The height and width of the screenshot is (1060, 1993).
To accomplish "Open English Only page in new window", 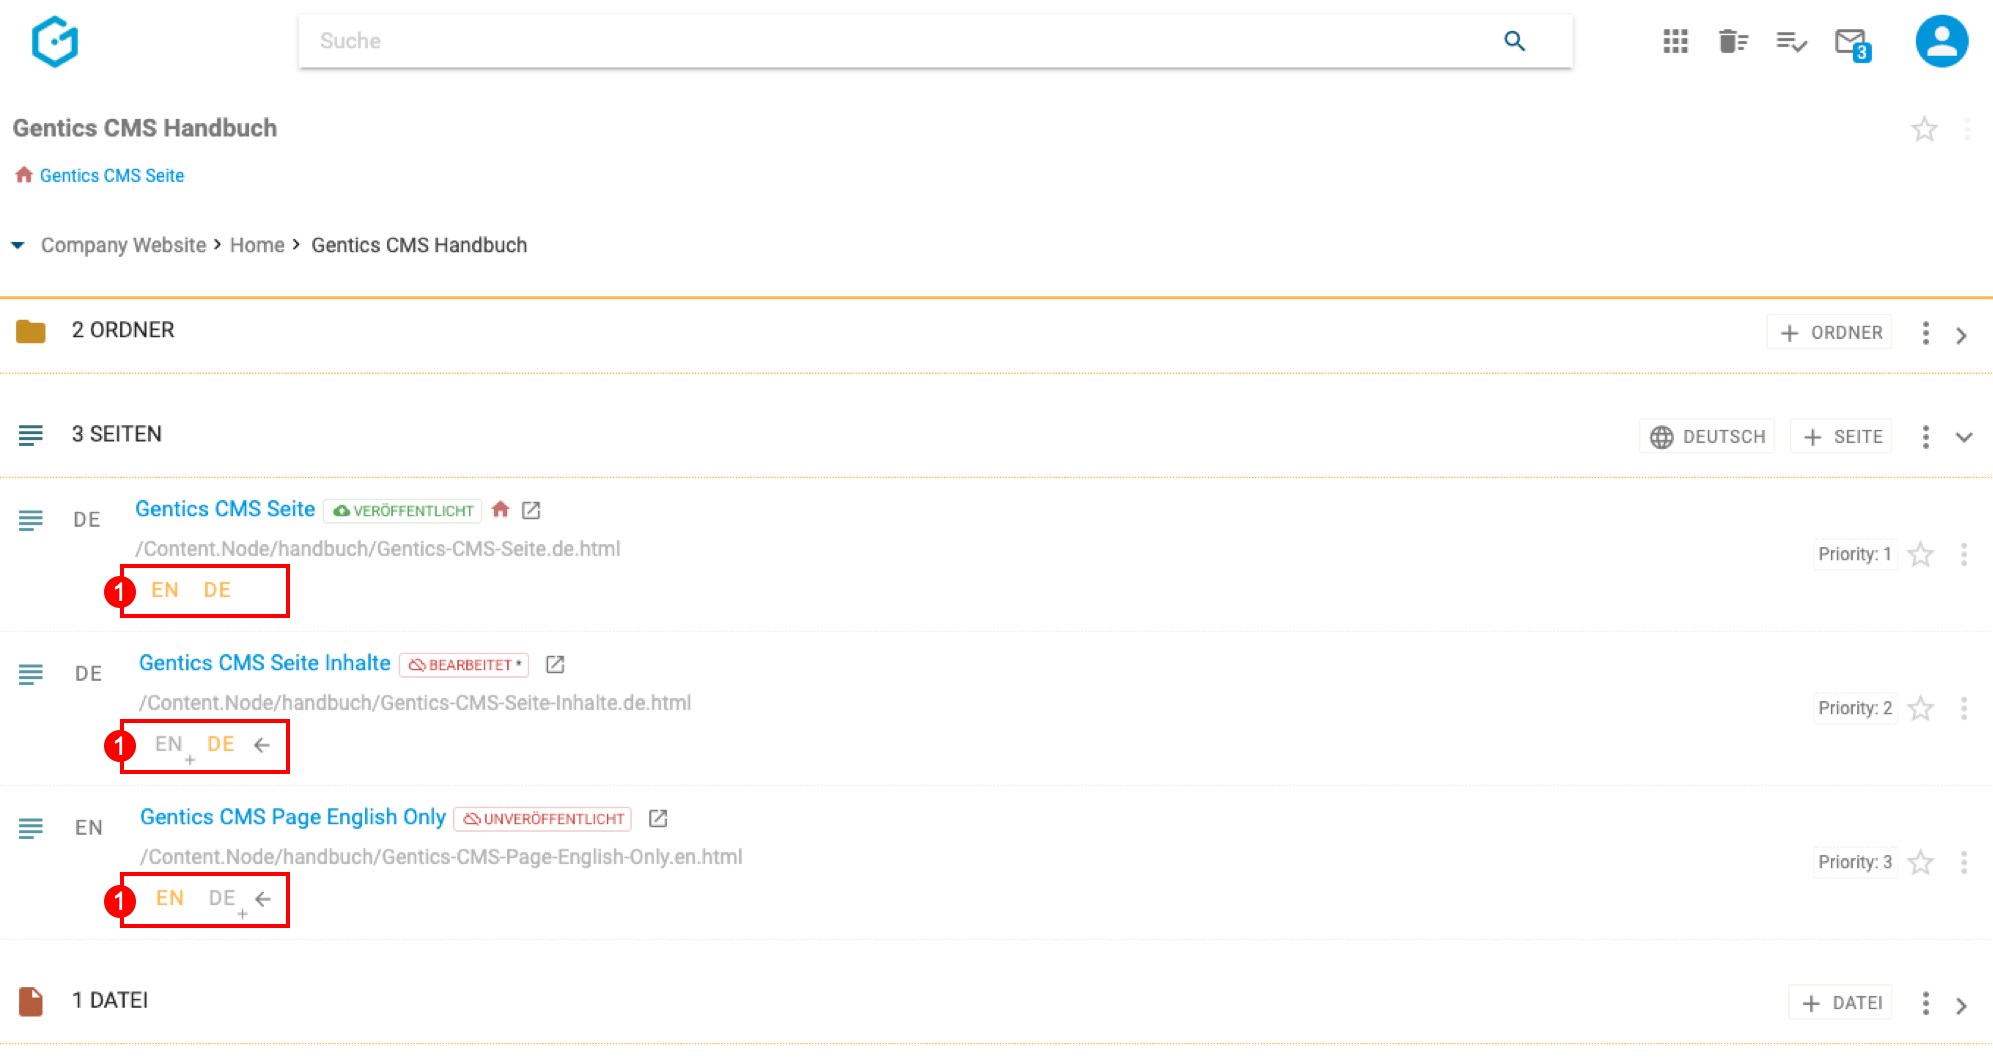I will 658,818.
